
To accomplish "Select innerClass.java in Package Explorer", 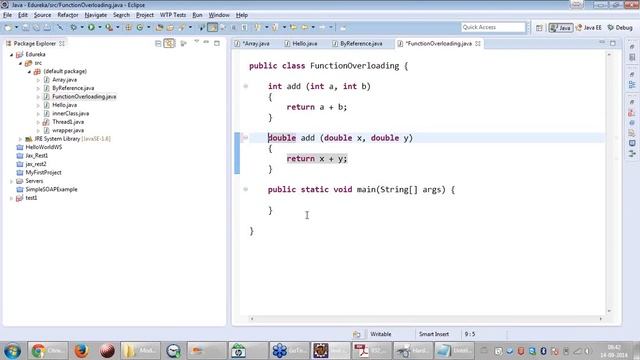I will pos(70,113).
